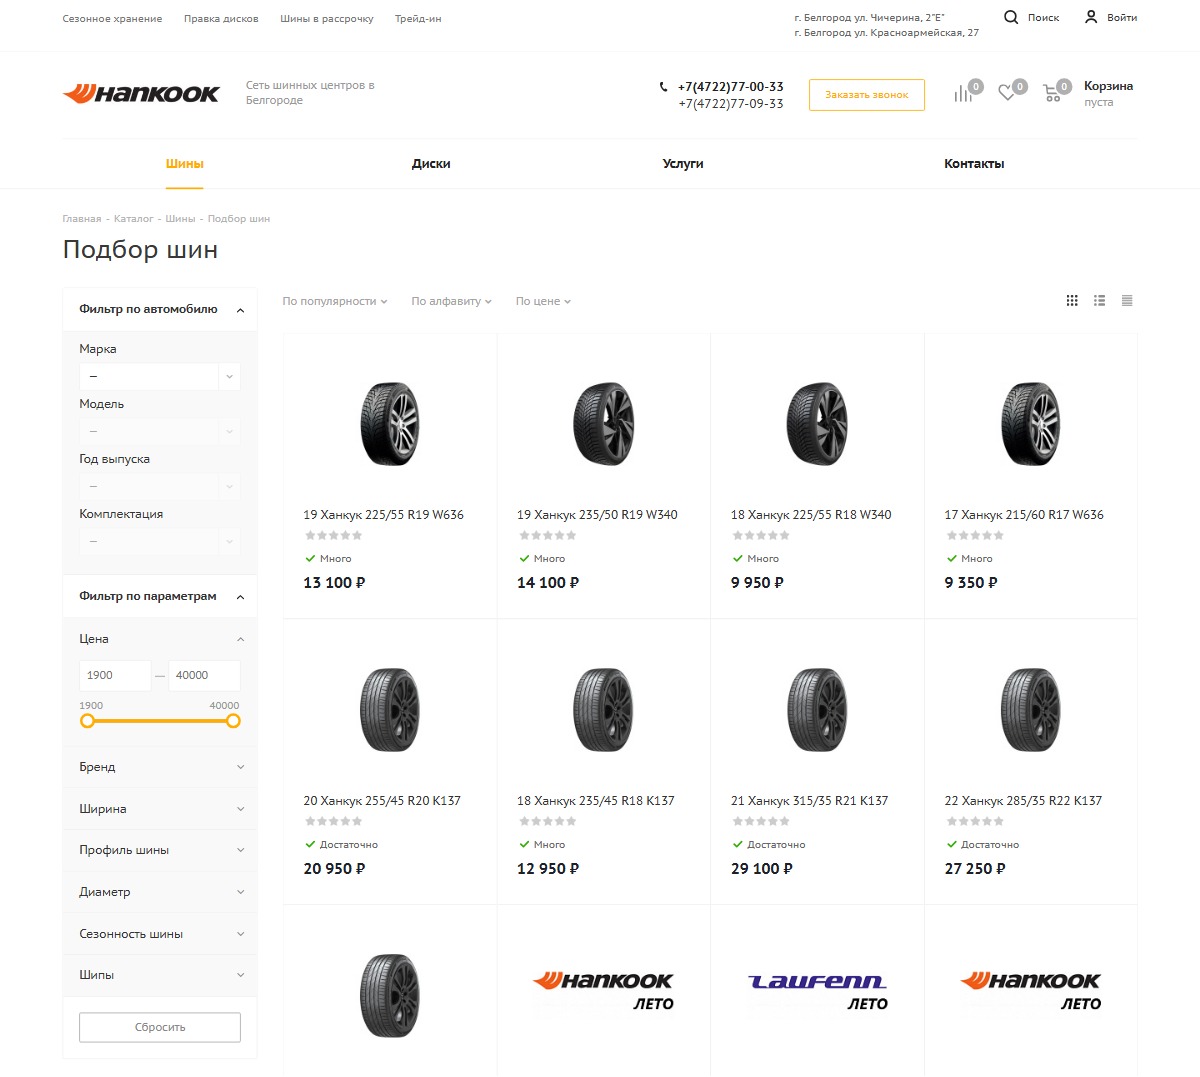Open the Контакты main menu tab

pos(974,163)
